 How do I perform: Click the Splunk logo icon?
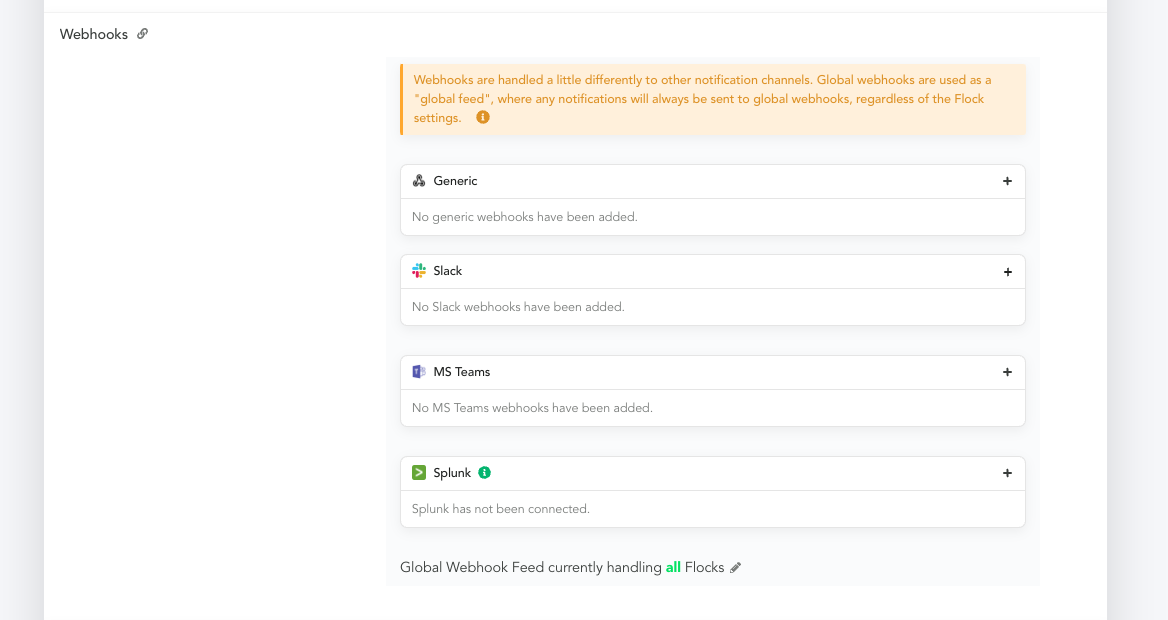tap(419, 472)
